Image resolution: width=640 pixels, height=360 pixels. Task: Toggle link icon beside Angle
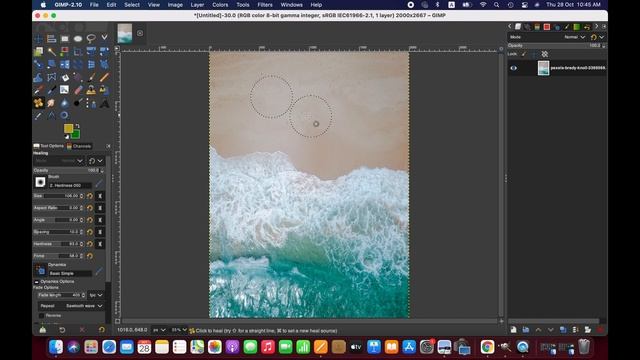point(100,220)
